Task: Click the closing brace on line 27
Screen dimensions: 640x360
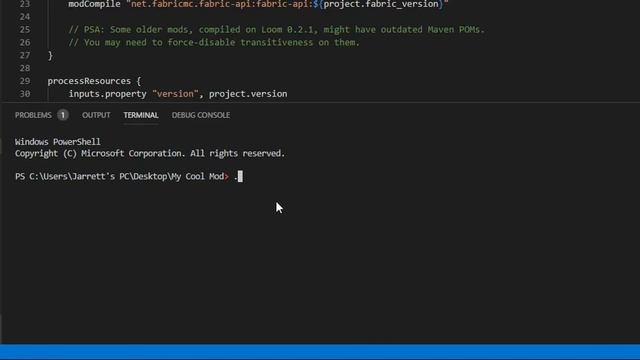Action: tap(50, 56)
